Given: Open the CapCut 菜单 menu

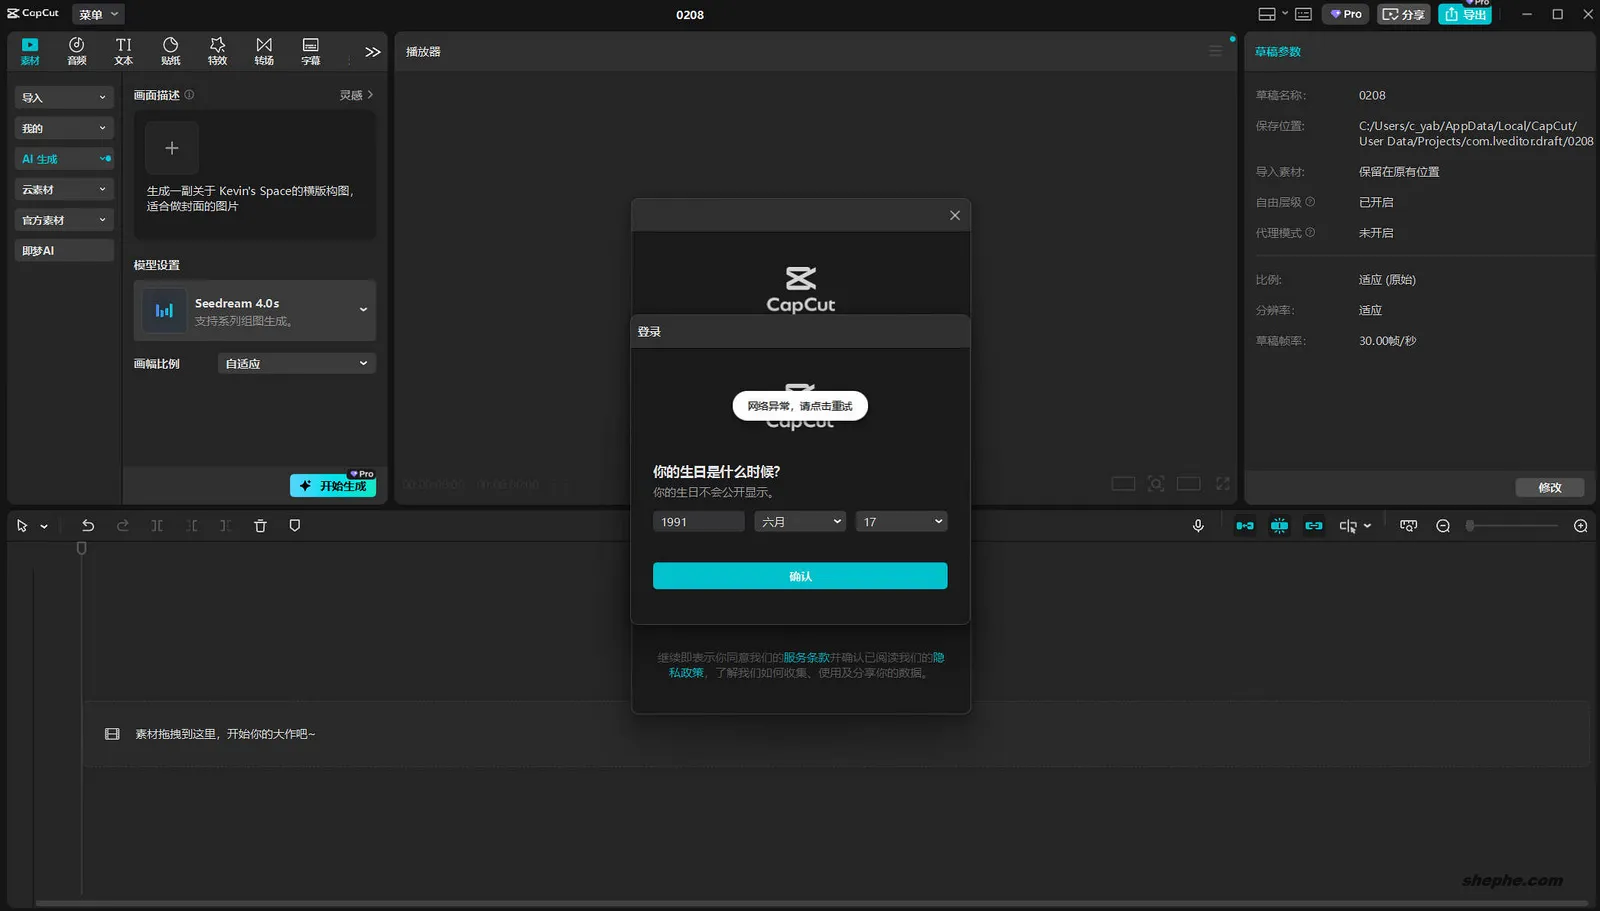Looking at the screenshot, I should [x=97, y=14].
